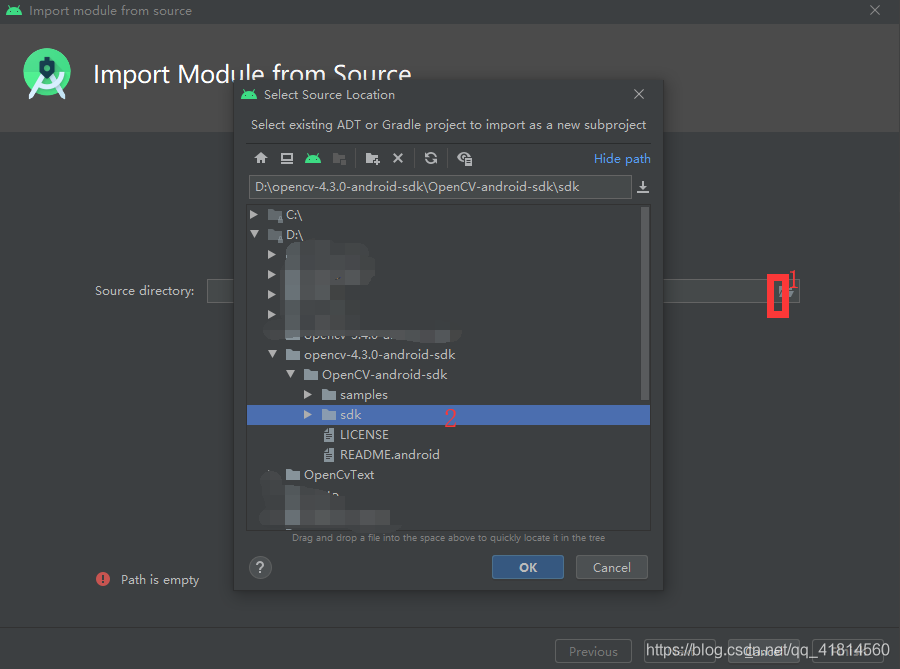Toggle hidden files visibility icon

click(x=462, y=158)
